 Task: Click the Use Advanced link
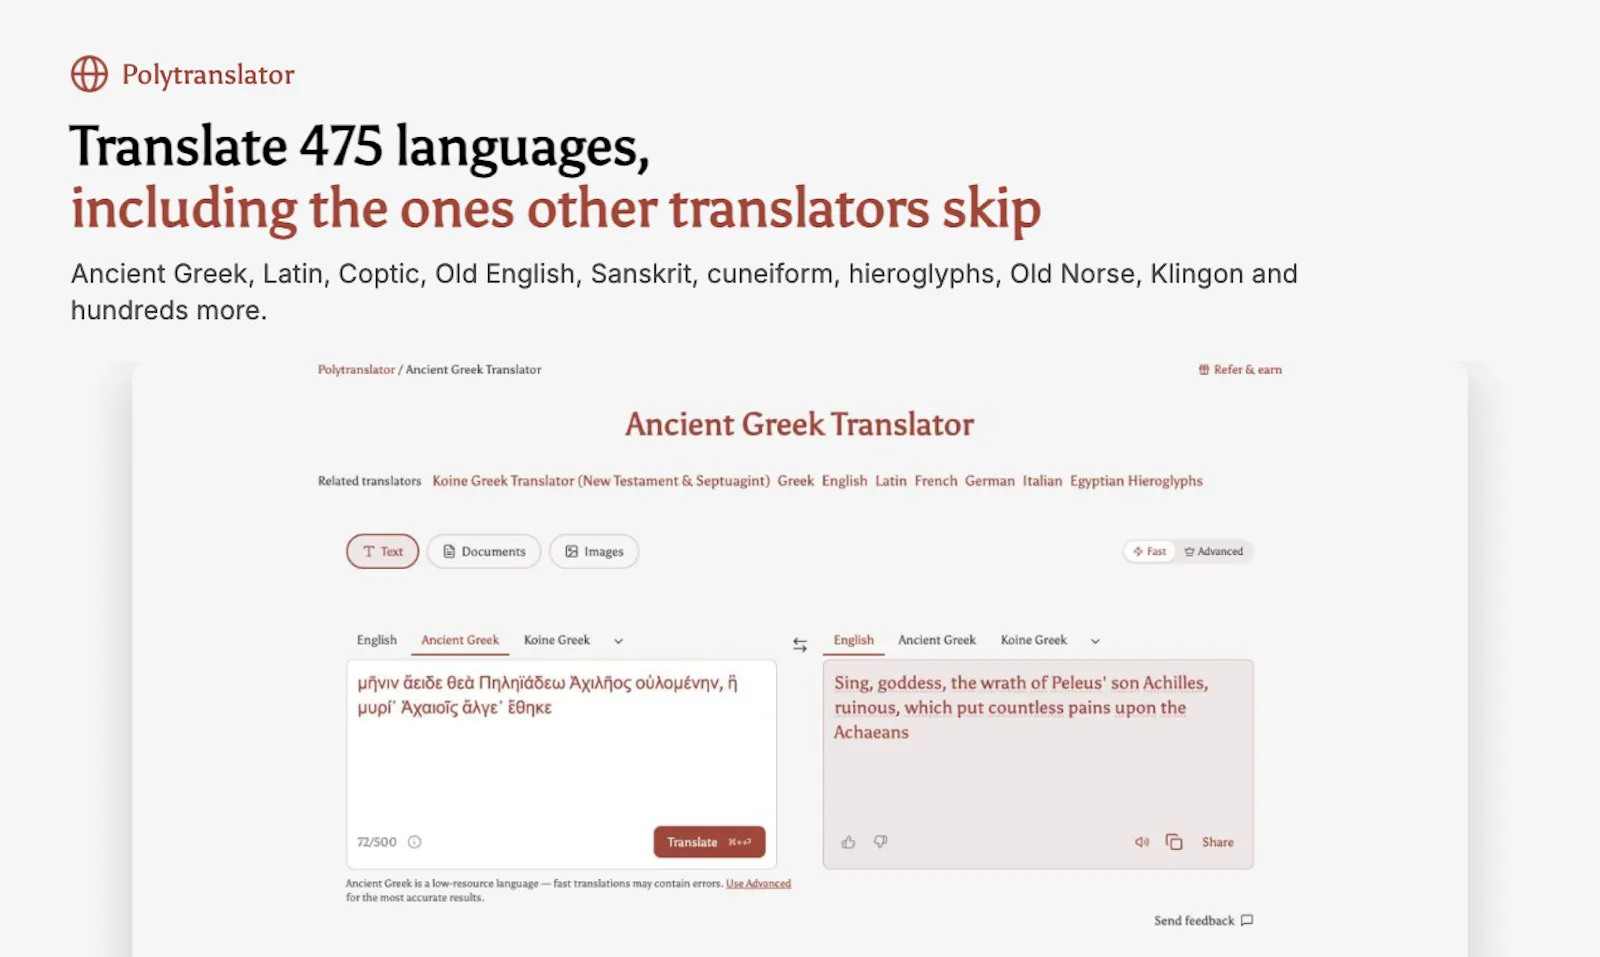[758, 884]
